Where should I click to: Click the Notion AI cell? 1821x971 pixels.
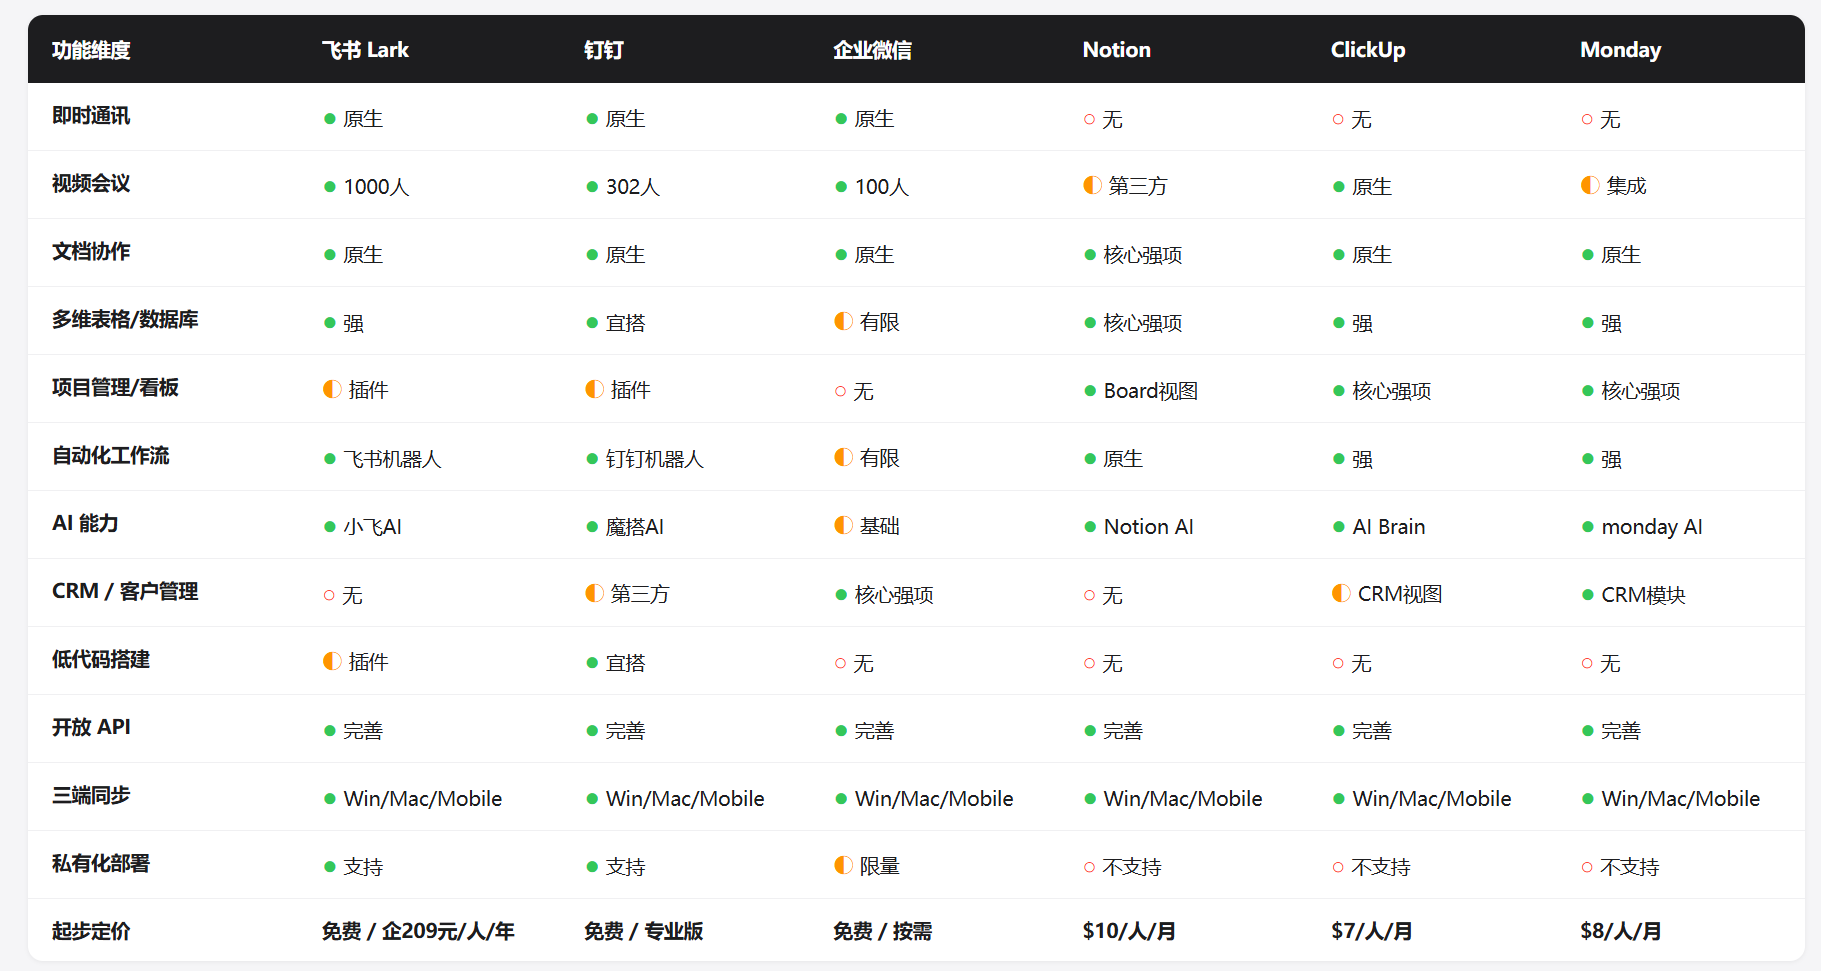1139,527
